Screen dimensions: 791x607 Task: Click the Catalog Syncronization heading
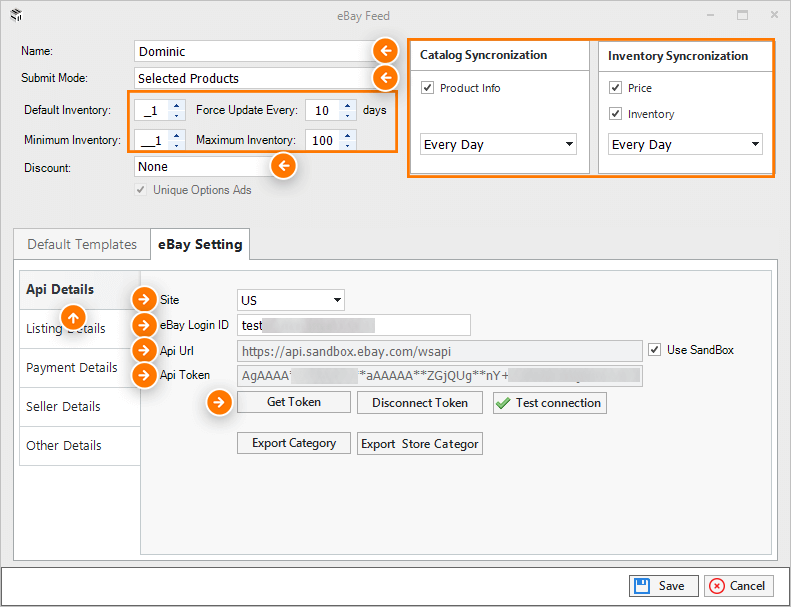coord(483,55)
